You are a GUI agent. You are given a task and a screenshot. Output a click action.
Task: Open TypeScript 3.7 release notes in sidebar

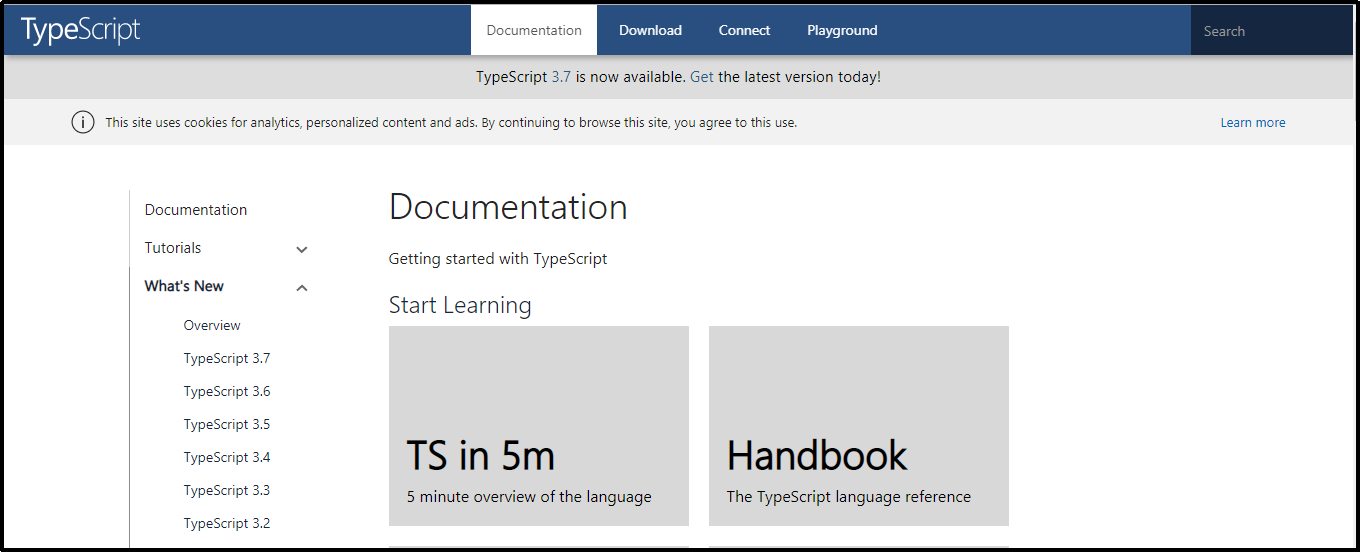pos(227,358)
